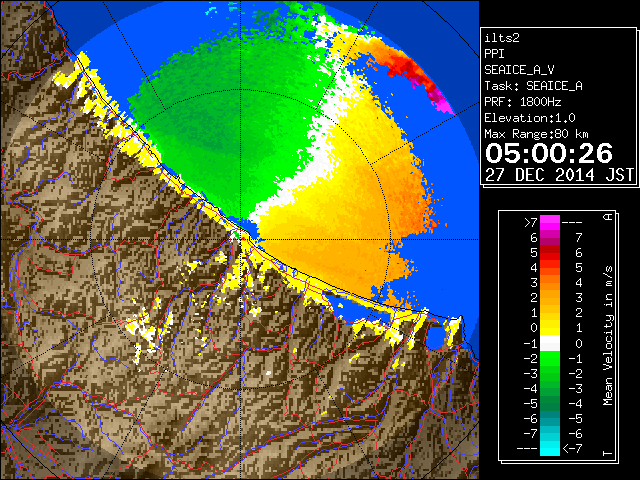Click the "Task: SEAICE_A" line

[533, 86]
